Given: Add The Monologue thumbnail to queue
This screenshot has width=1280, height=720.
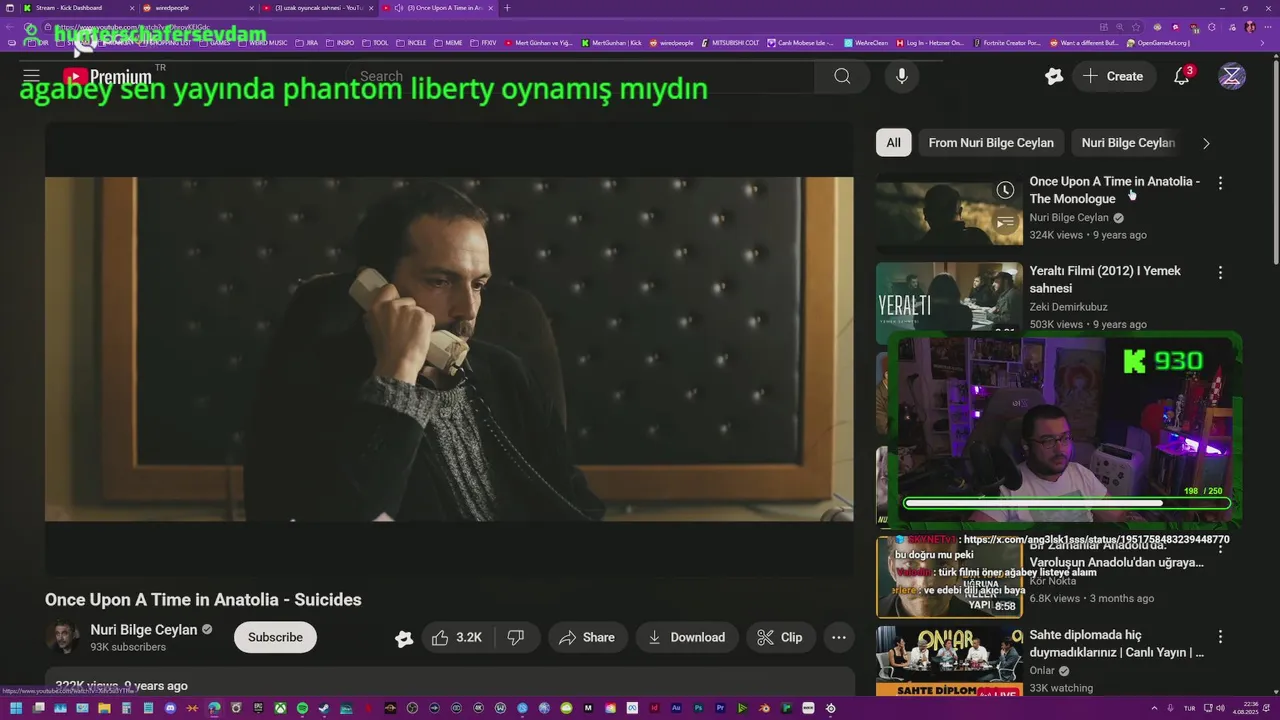Looking at the screenshot, I should click(x=1005, y=222).
